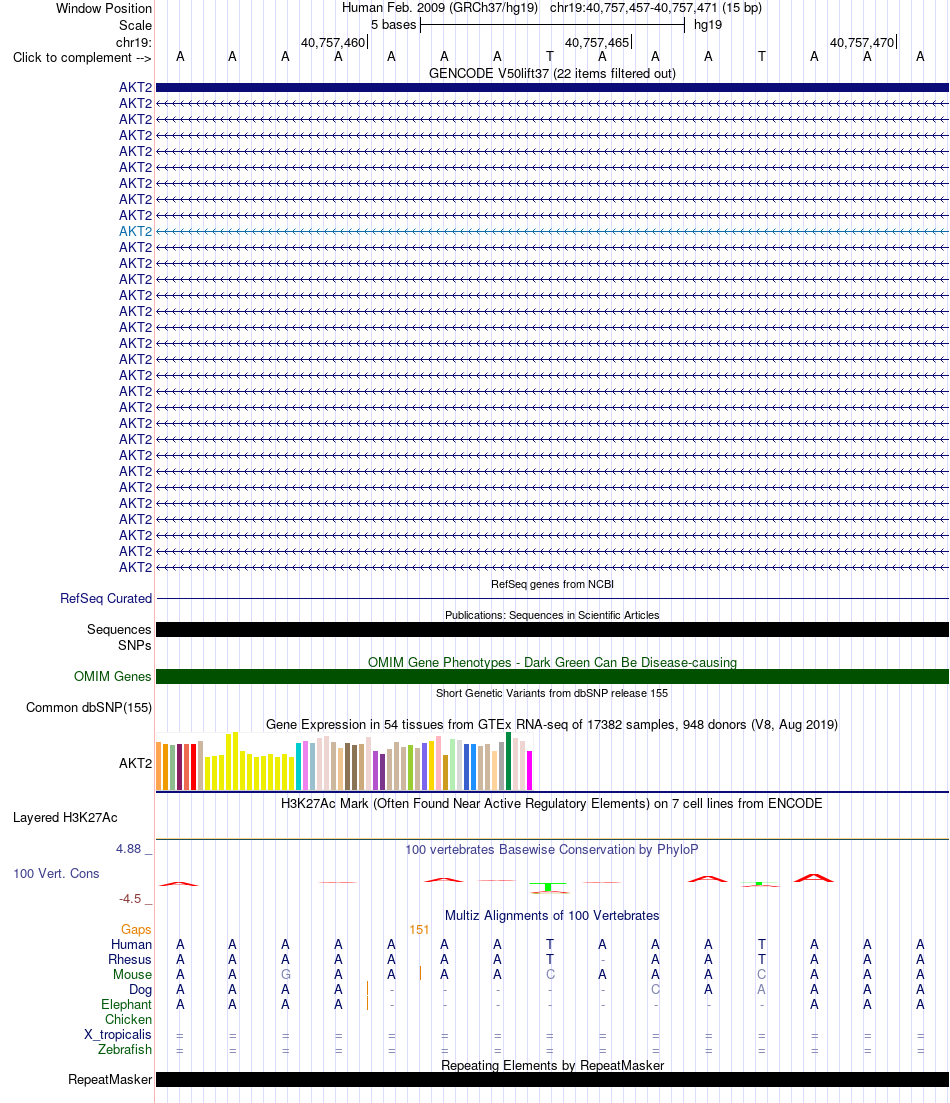Click the Gaps row label
Screen dimensions: 950x1103
[136, 930]
